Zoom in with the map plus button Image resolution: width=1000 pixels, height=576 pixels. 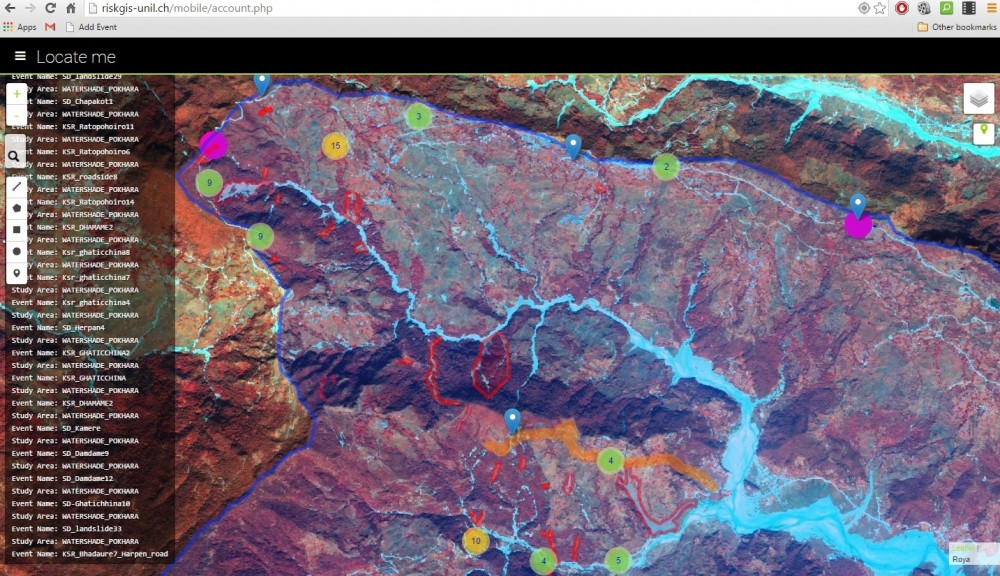[x=17, y=93]
